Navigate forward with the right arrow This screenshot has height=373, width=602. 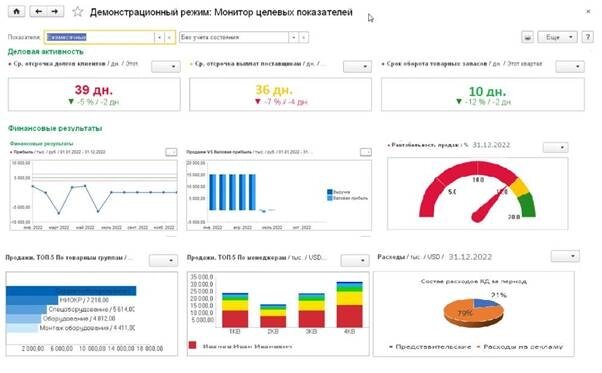point(55,12)
